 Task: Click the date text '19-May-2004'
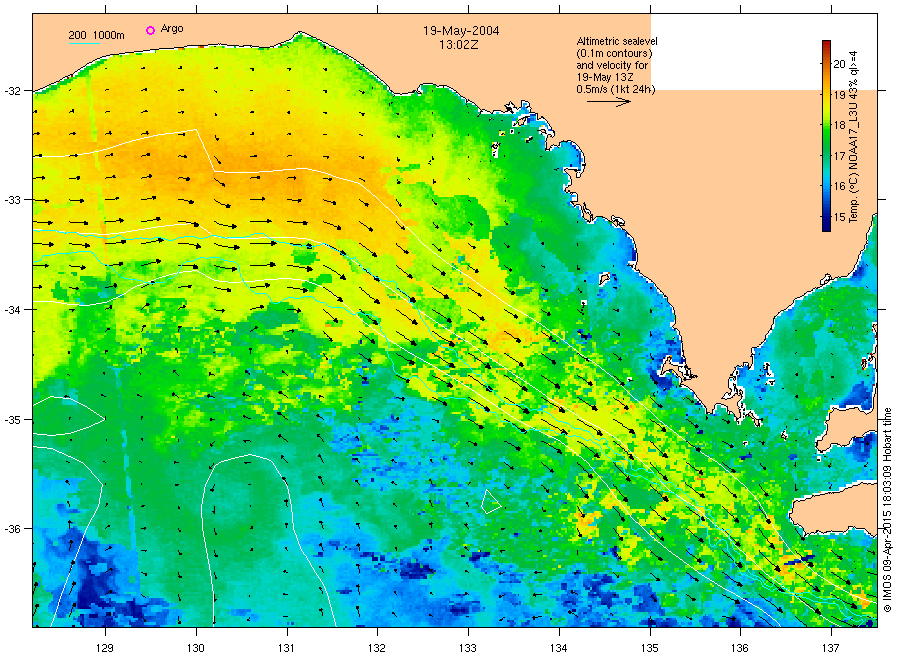point(461,31)
